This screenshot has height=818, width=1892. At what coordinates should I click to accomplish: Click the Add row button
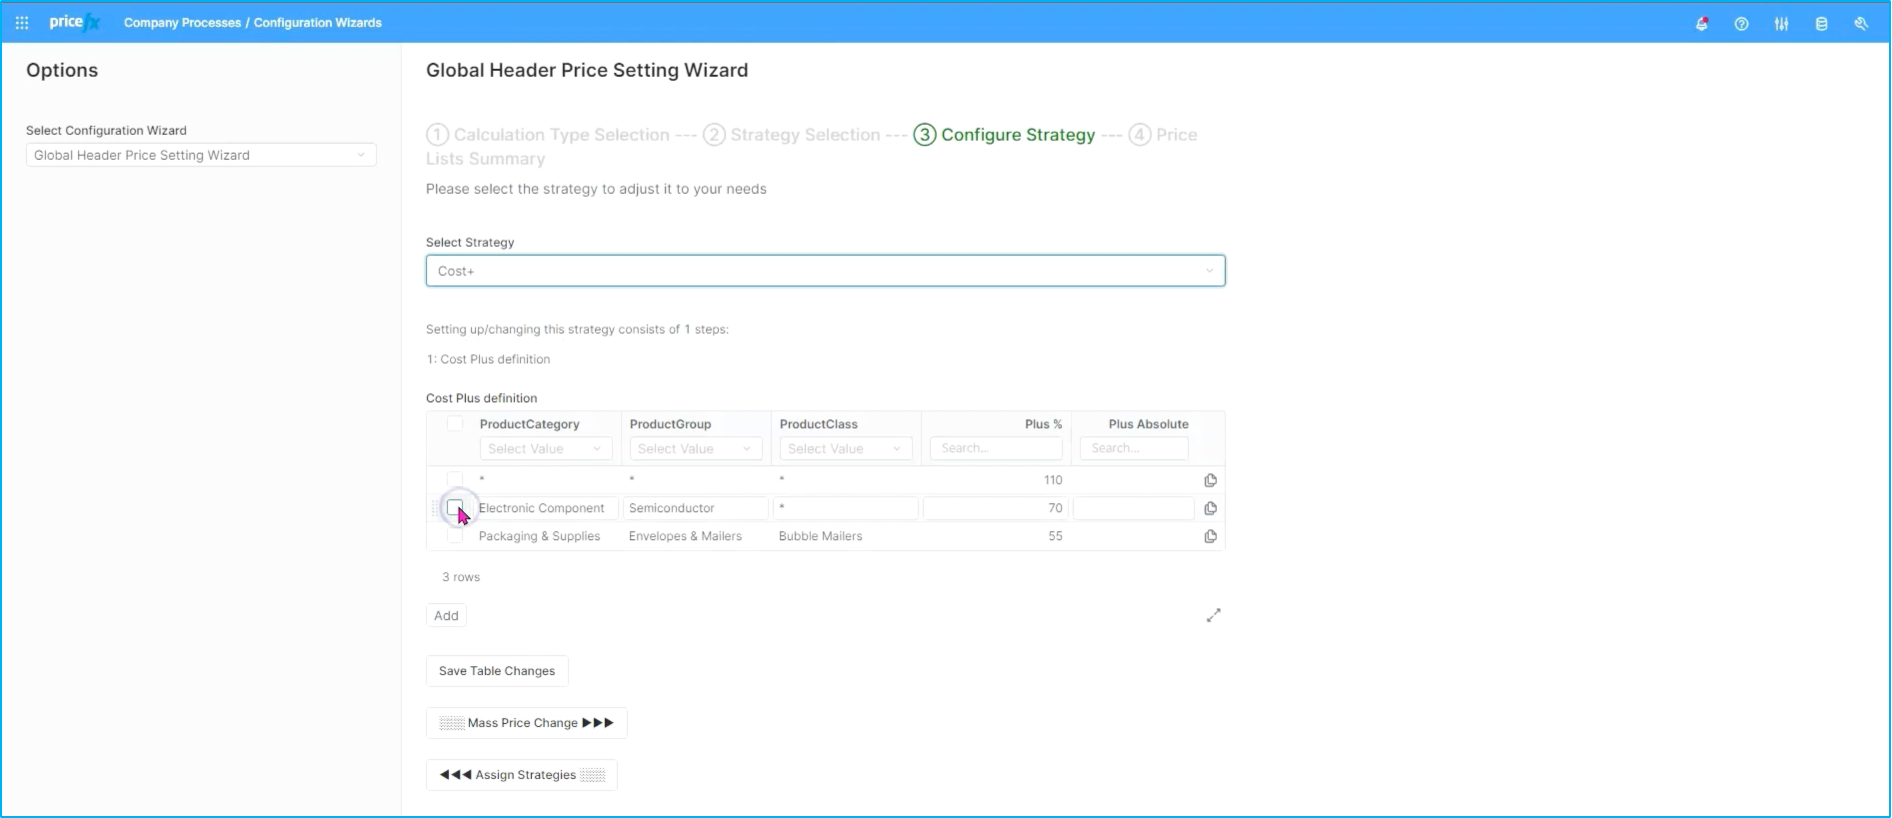pos(446,616)
